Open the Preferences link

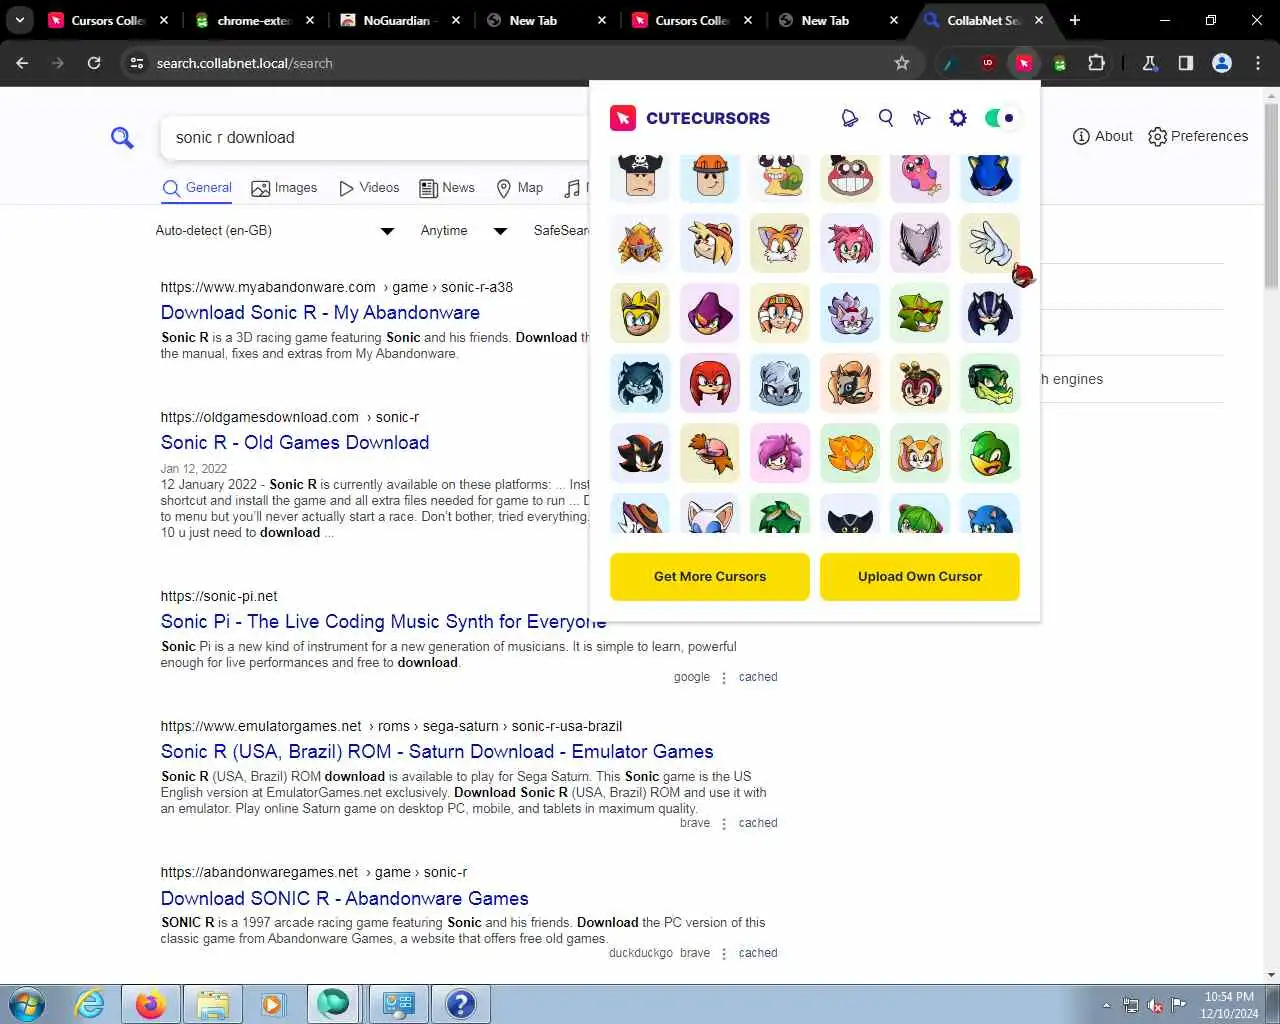[x=1198, y=136]
